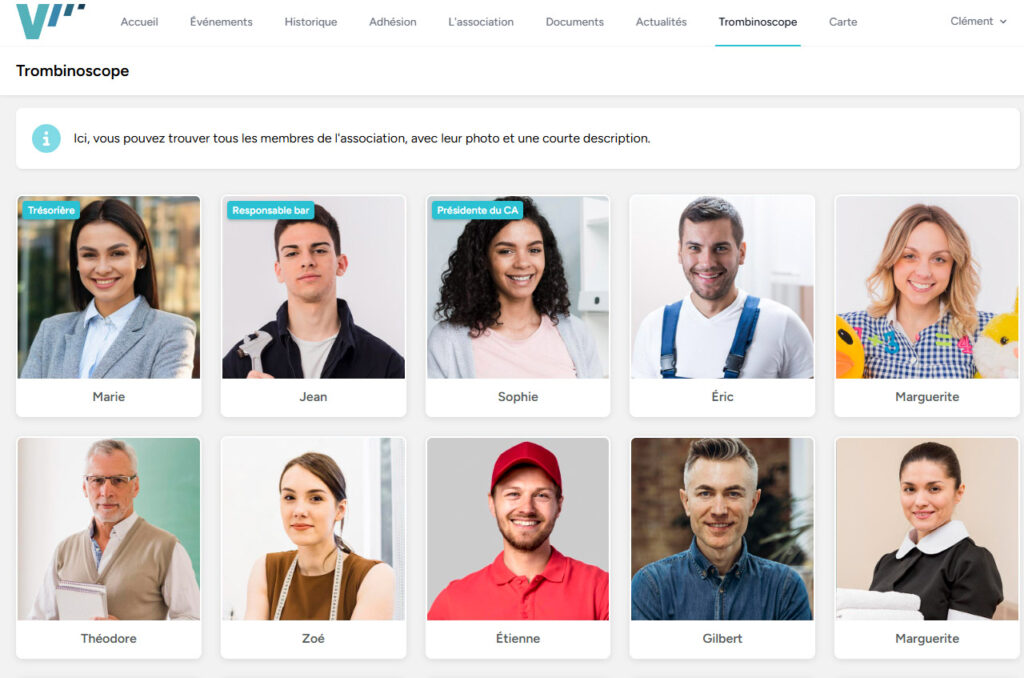The height and width of the screenshot is (678, 1024).
Task: Go to the Événements page
Action: tap(221, 22)
